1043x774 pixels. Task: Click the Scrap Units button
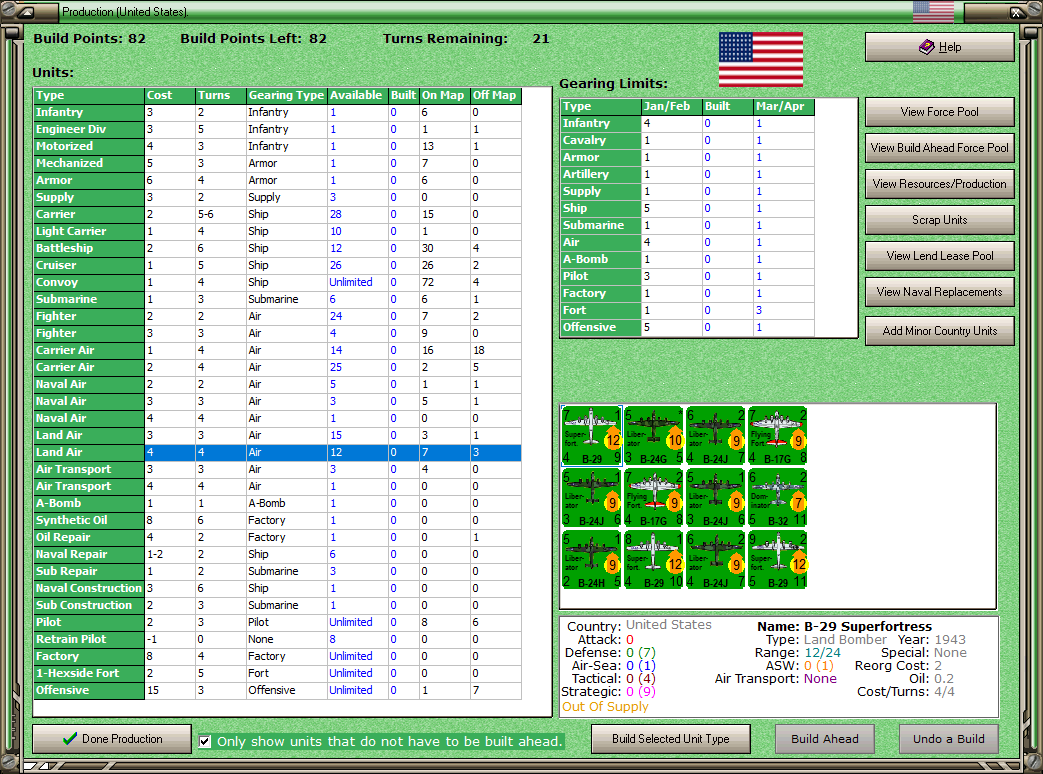(939, 219)
